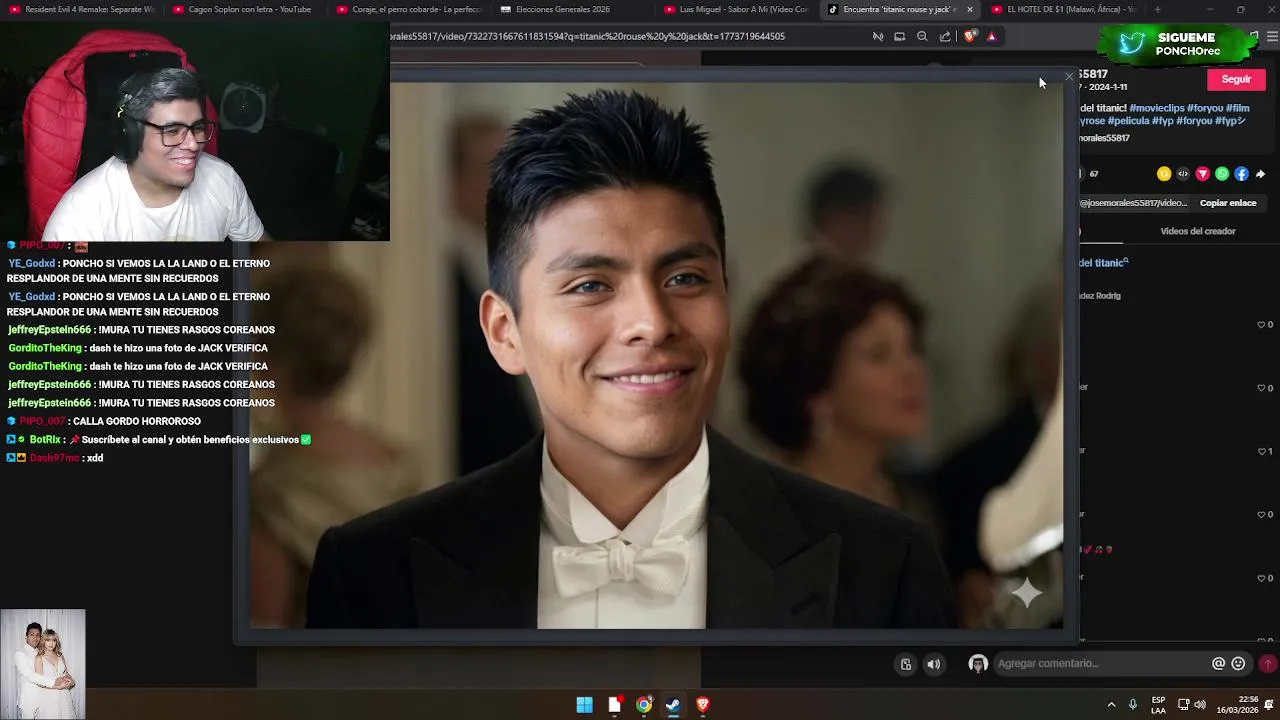This screenshot has height=720, width=1280.
Task: Open the system volume control in tray
Action: 1200,705
